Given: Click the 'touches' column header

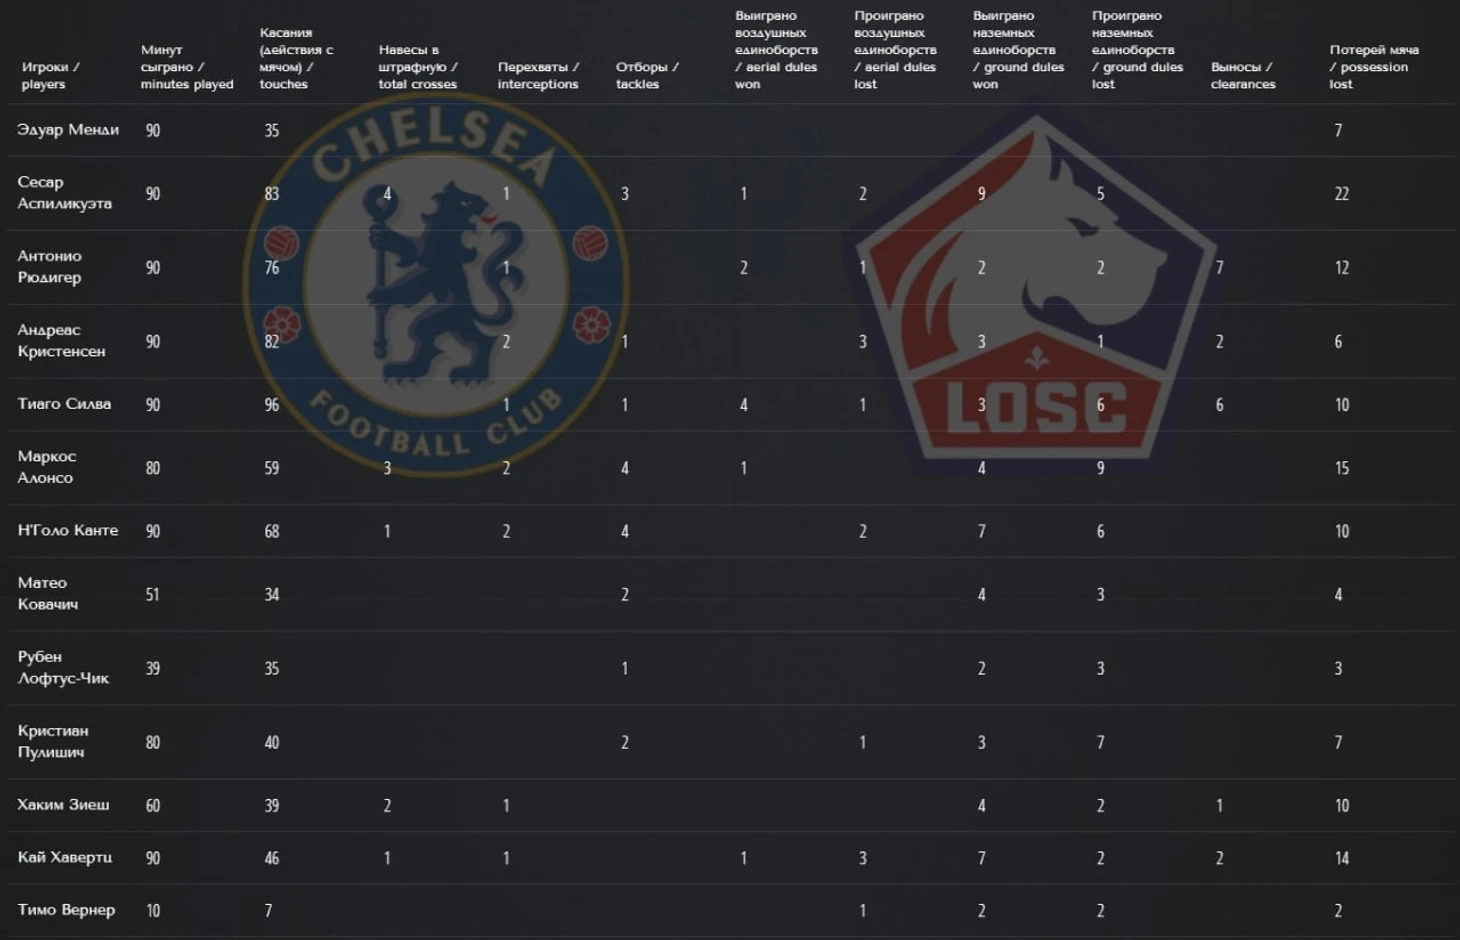Looking at the screenshot, I should (297, 58).
